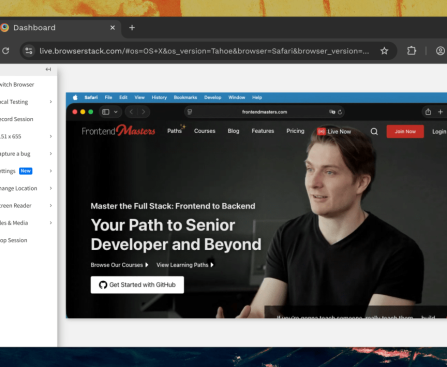Image resolution: width=447 pixels, height=367 pixels.
Task: Go forward in Safari
Action: click(143, 112)
